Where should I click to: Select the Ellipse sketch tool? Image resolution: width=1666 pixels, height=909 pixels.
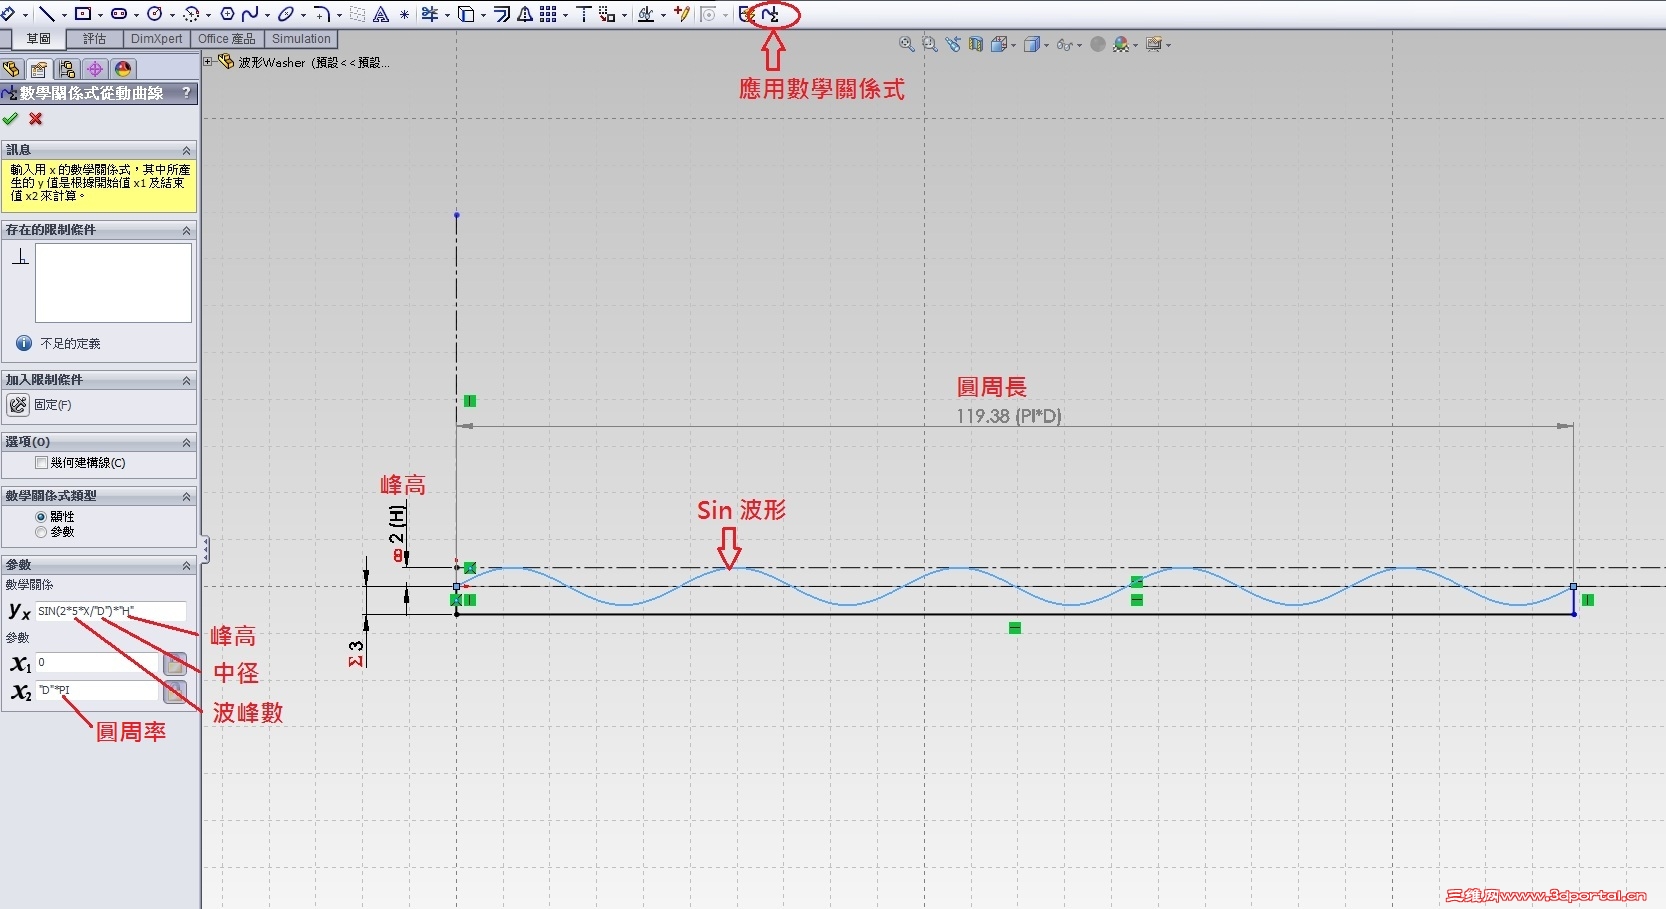click(286, 14)
